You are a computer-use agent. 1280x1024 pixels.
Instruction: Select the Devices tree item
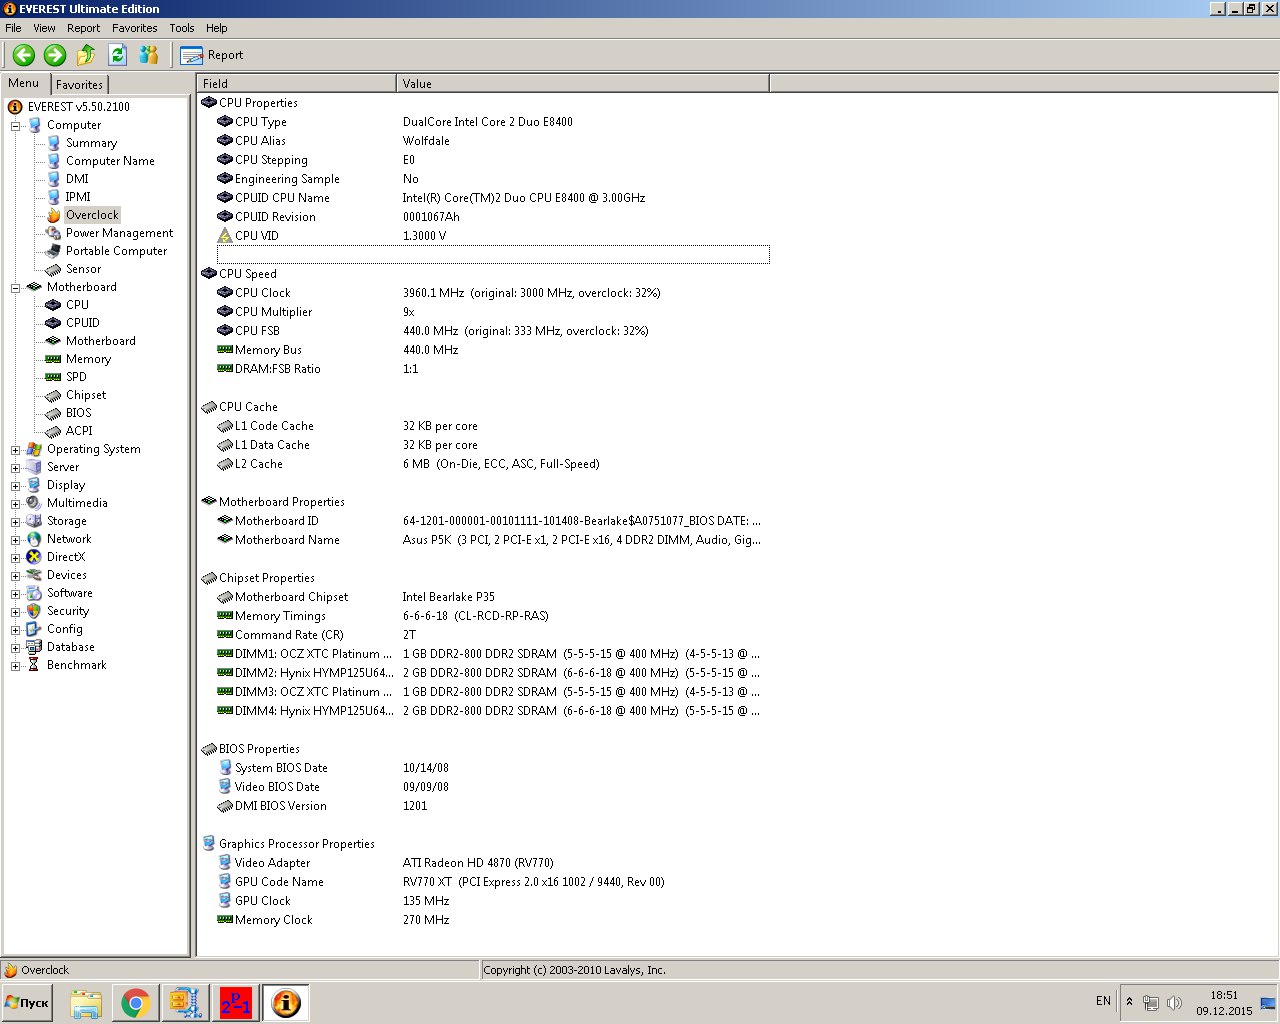coord(66,575)
